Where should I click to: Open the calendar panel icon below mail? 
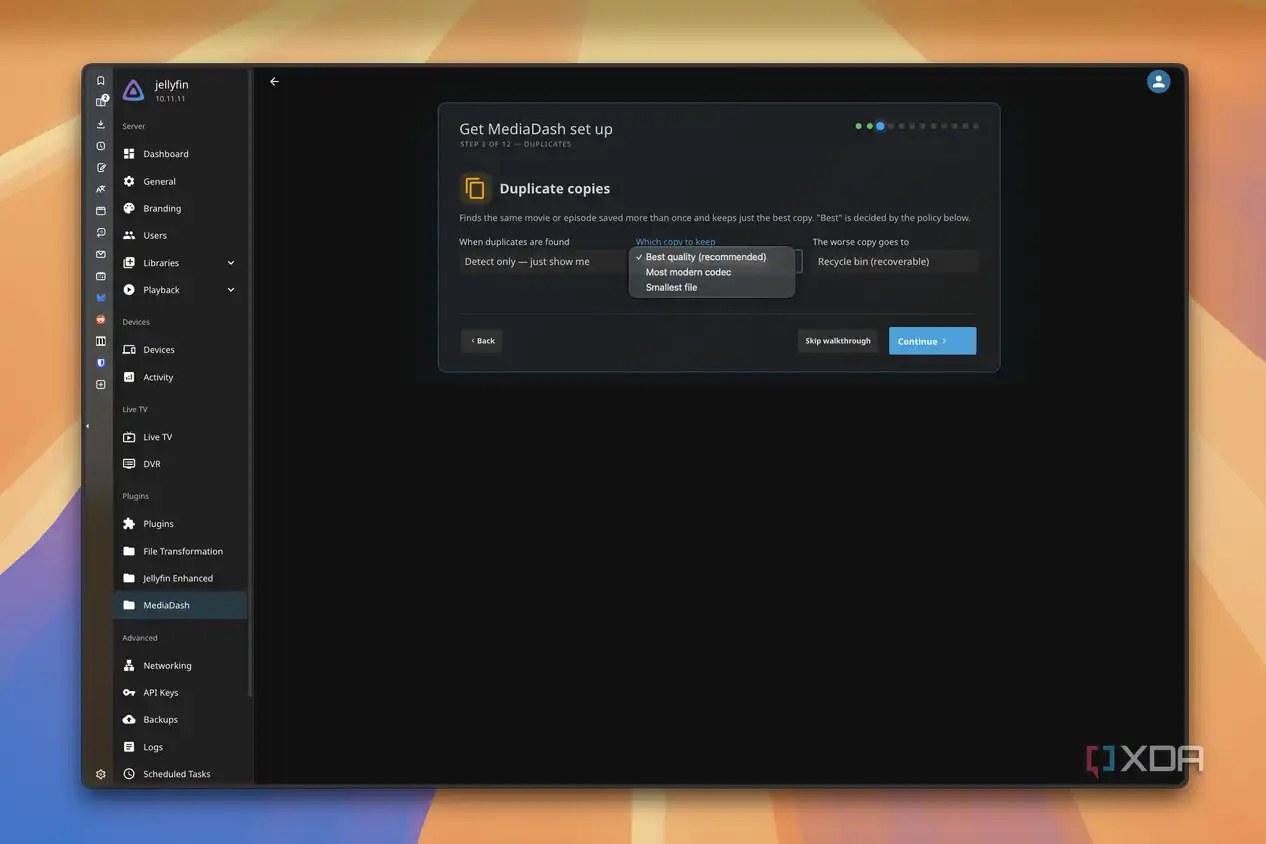tap(101, 276)
